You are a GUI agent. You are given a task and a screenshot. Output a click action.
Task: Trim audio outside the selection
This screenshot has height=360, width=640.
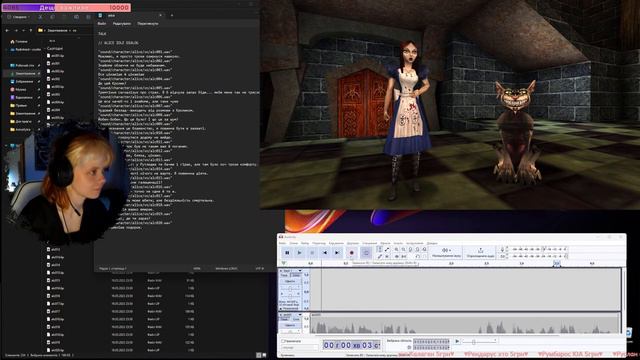click(396, 257)
